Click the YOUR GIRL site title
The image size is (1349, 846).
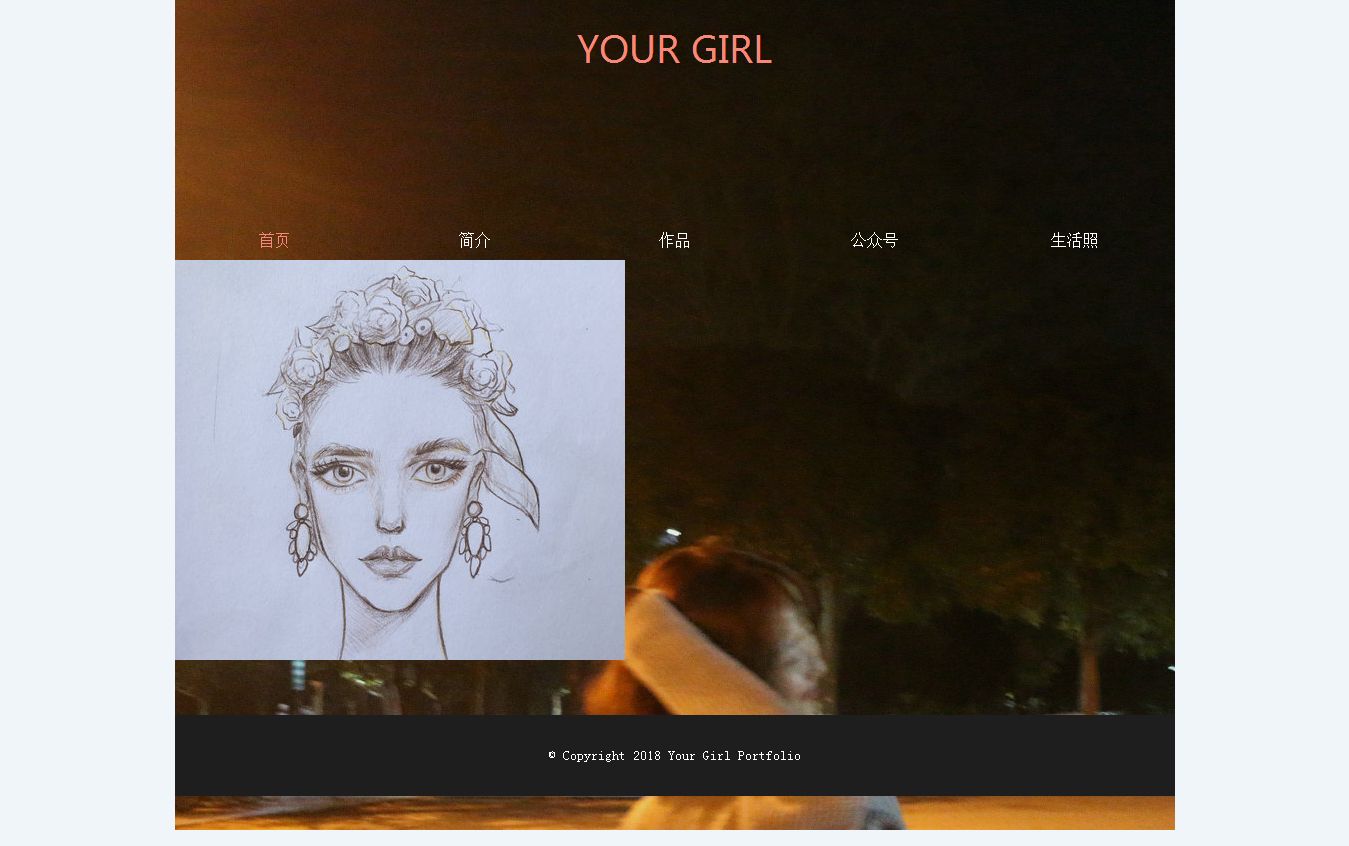pos(674,49)
